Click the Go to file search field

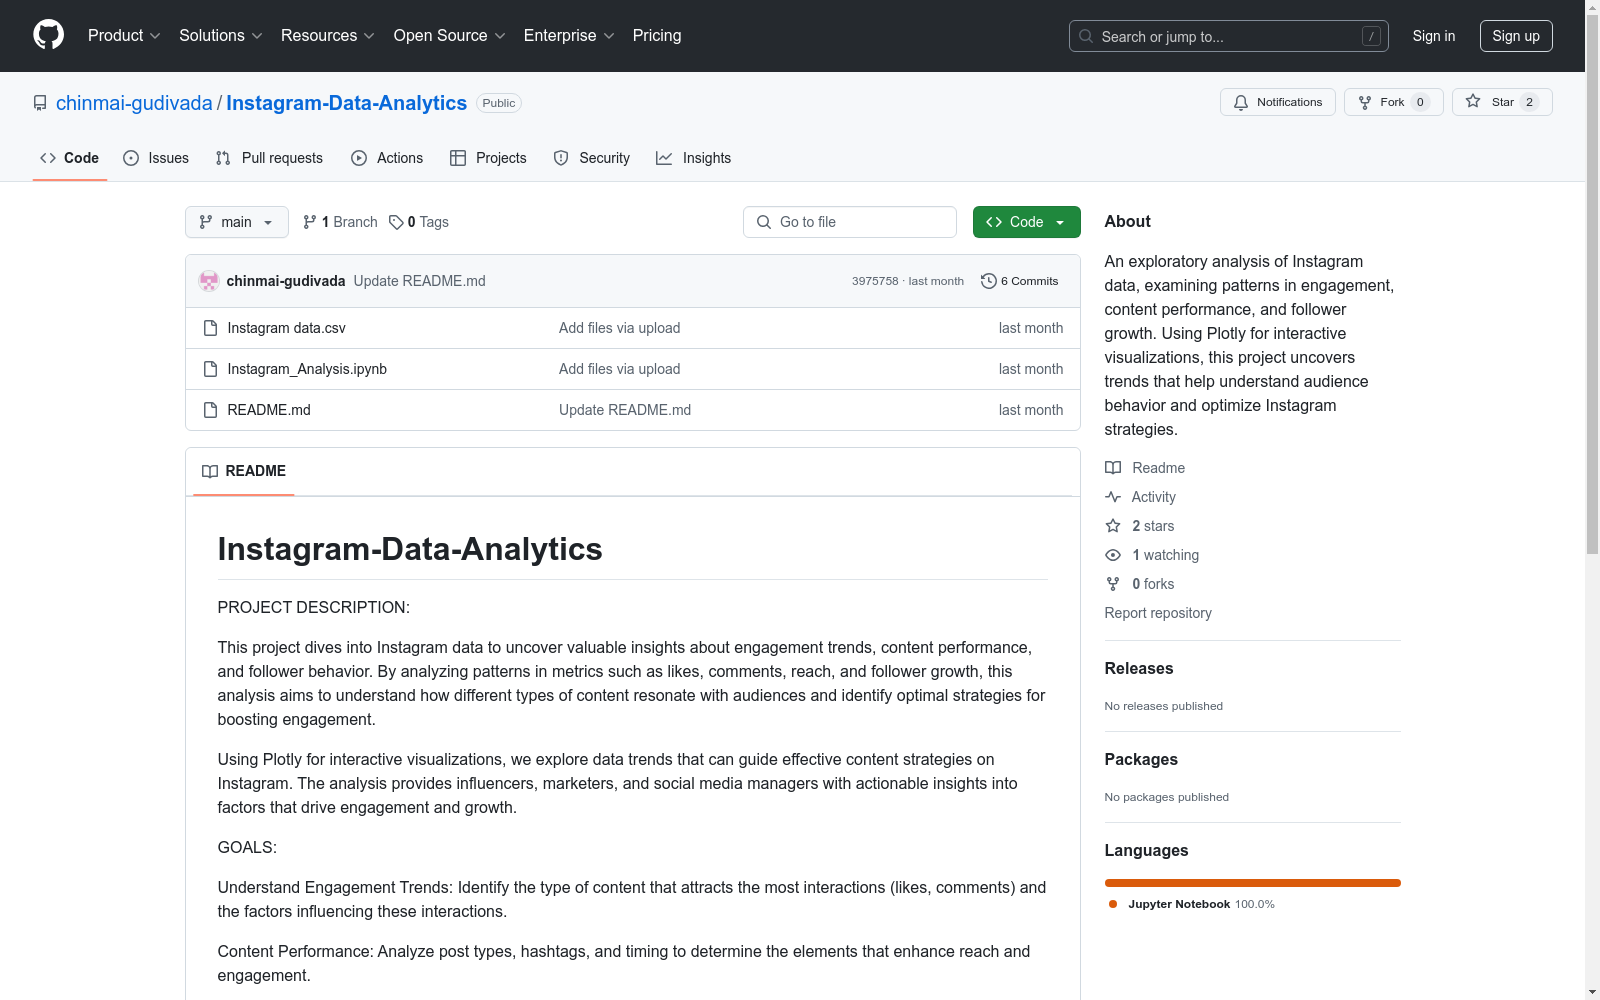pyautogui.click(x=850, y=222)
